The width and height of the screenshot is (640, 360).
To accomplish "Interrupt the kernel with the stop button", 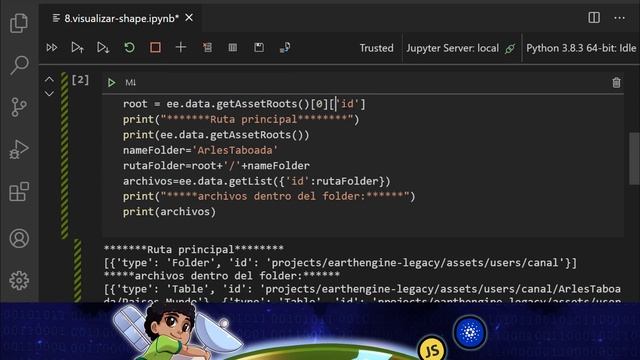I will [155, 48].
